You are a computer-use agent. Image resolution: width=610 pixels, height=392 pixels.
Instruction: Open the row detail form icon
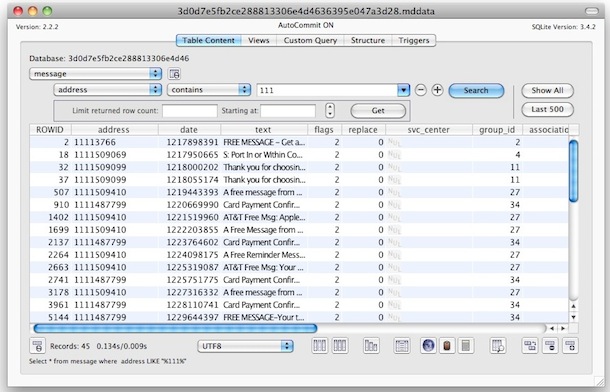(401, 345)
